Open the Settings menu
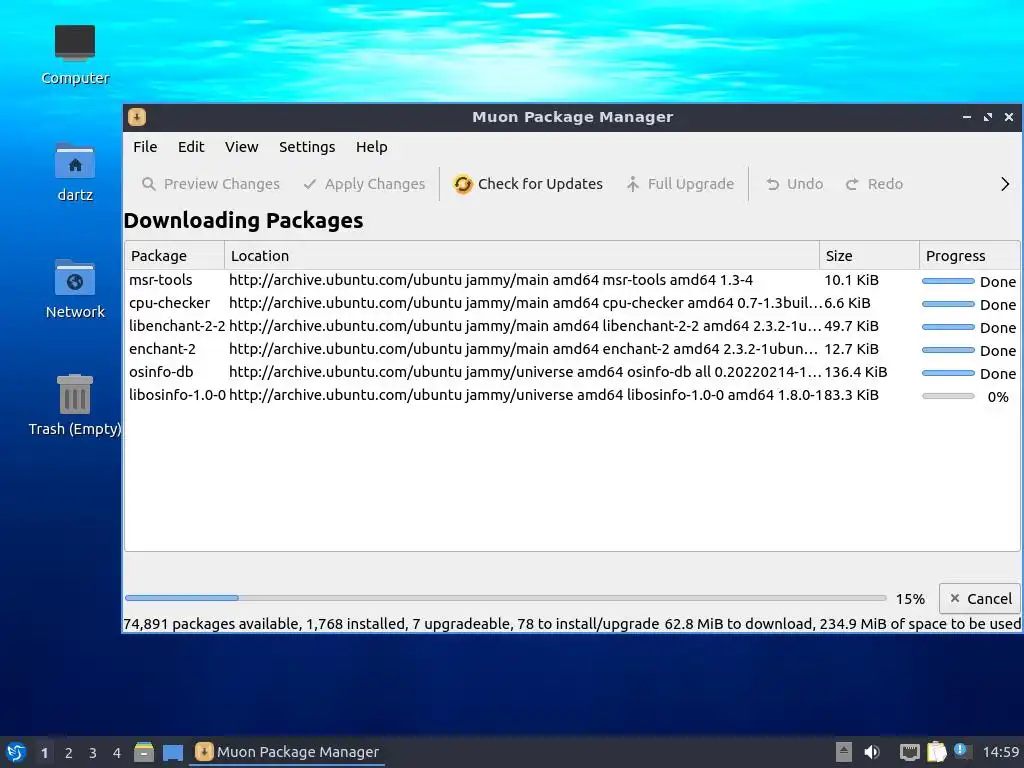 click(x=307, y=147)
